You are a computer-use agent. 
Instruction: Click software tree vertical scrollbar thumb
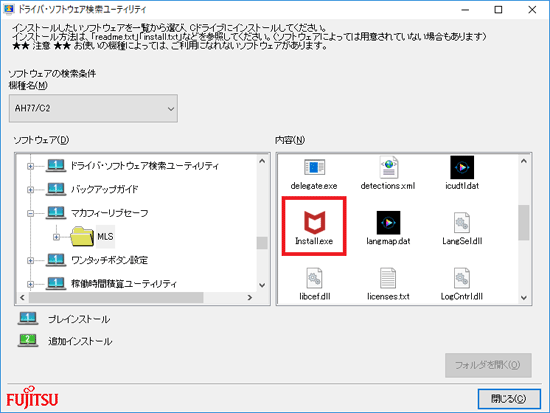(262, 243)
